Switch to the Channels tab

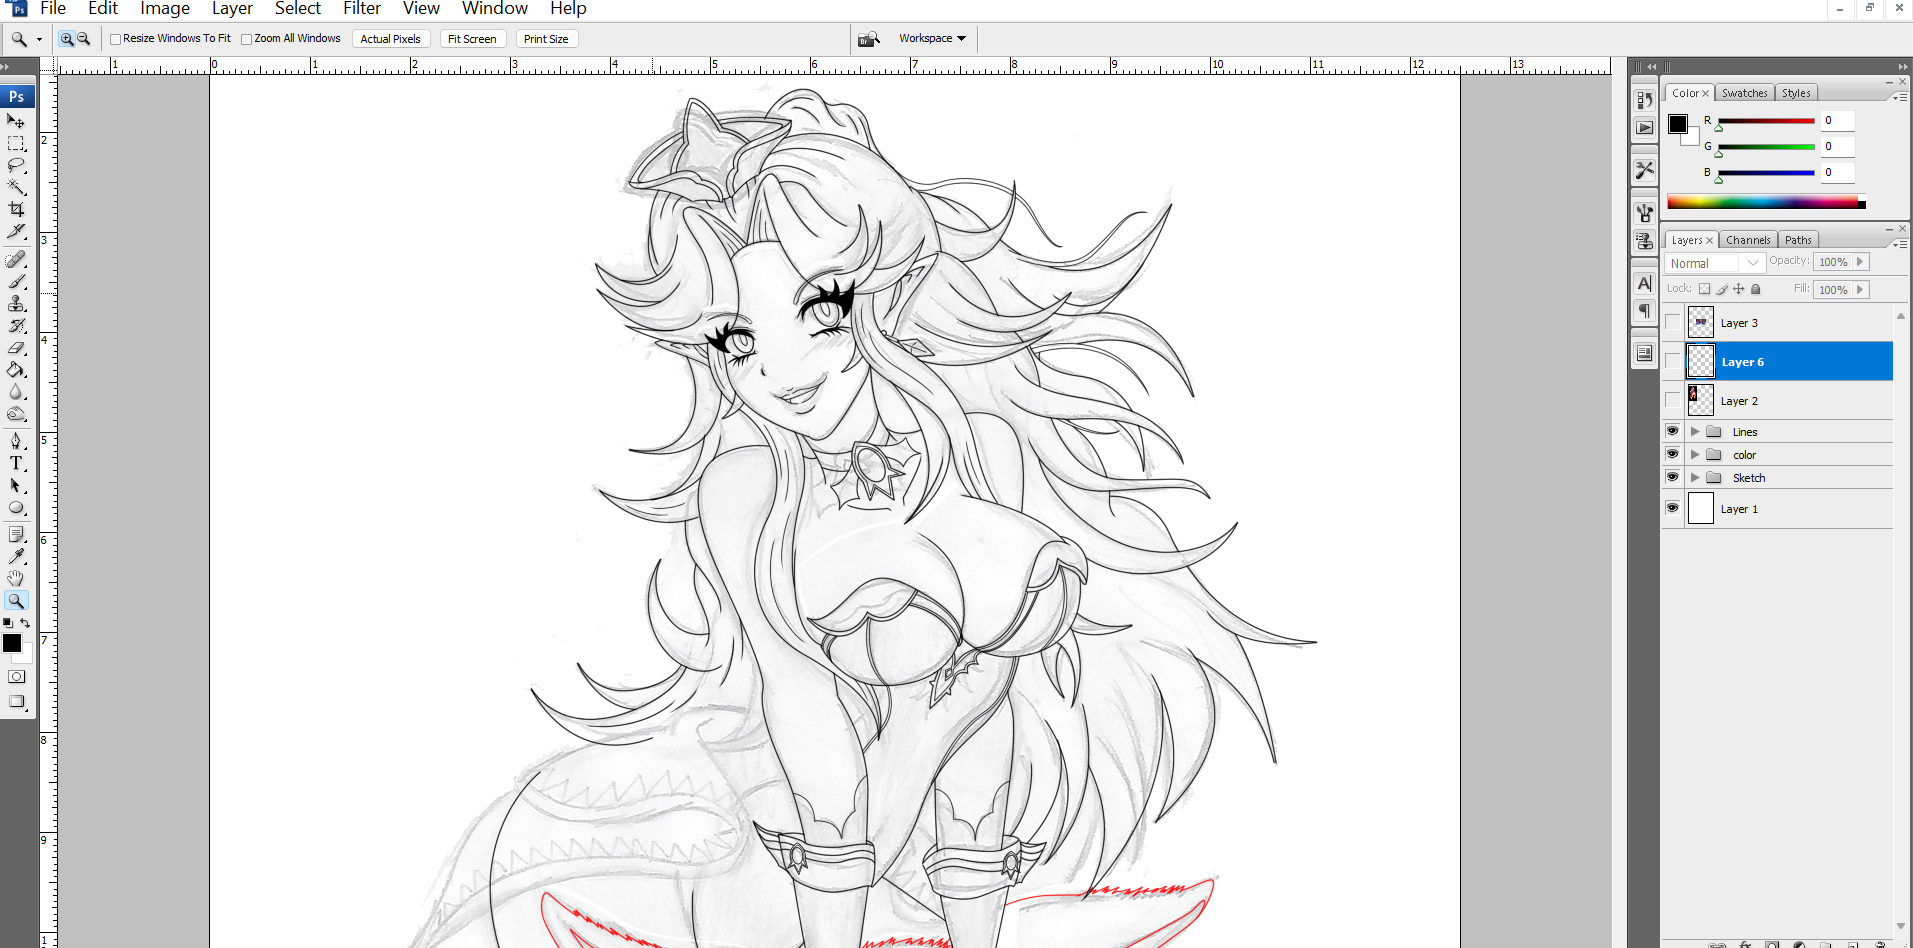1747,240
